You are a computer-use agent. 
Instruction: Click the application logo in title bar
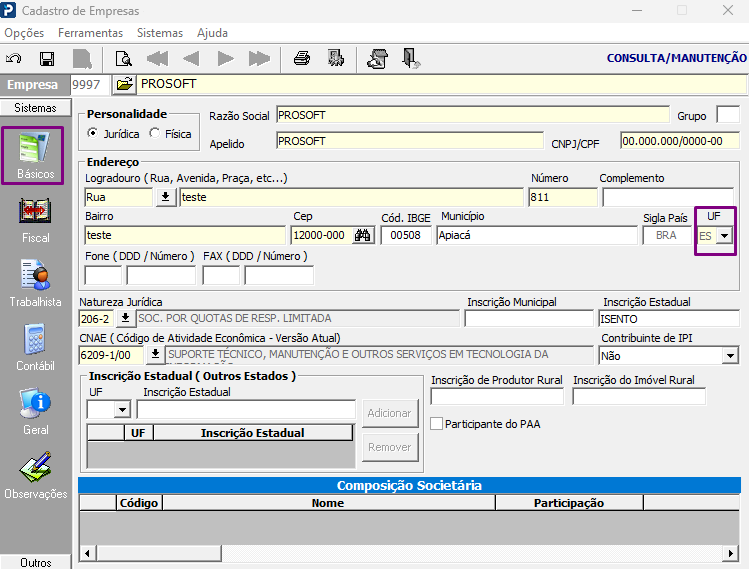click(x=8, y=11)
